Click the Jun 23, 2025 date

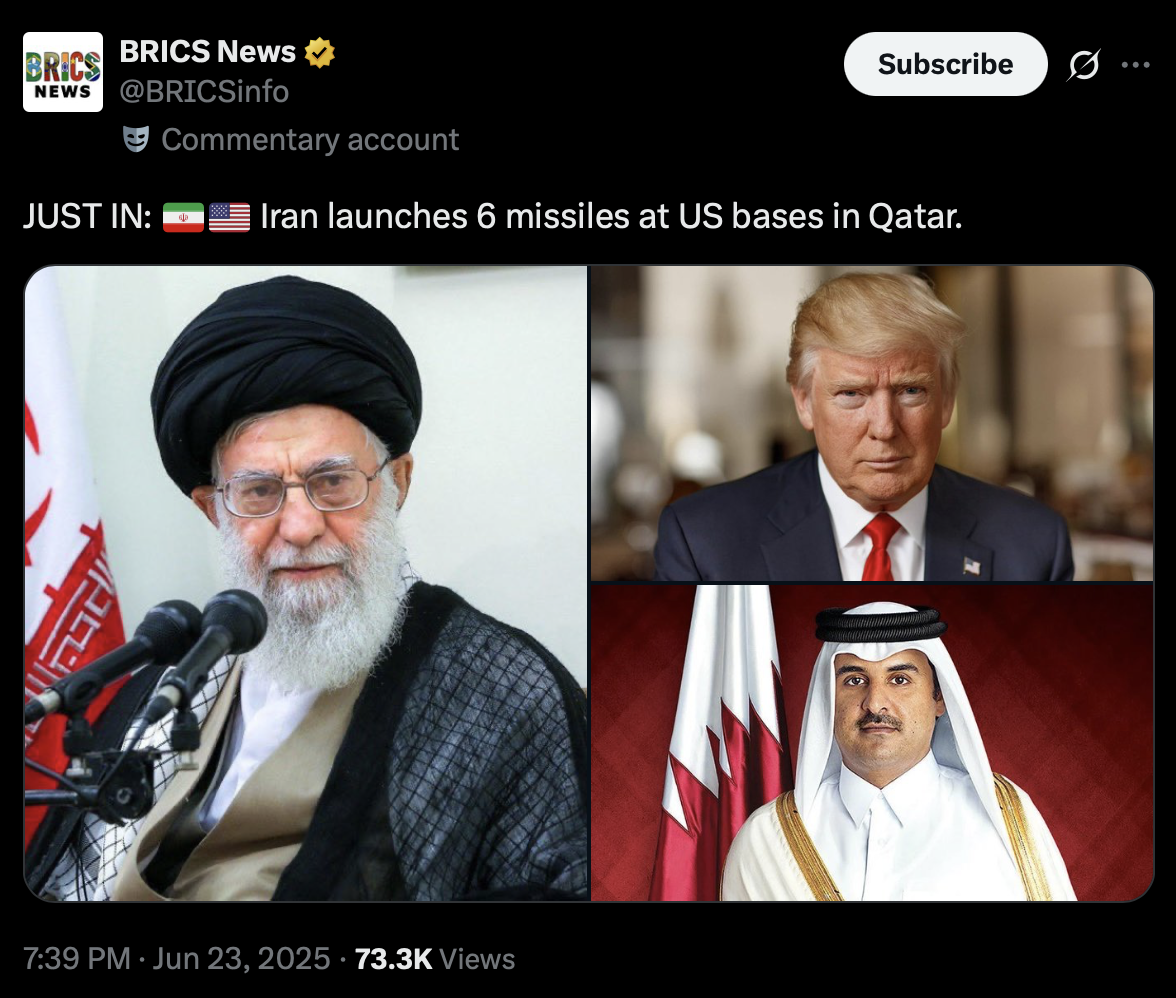click(x=241, y=959)
